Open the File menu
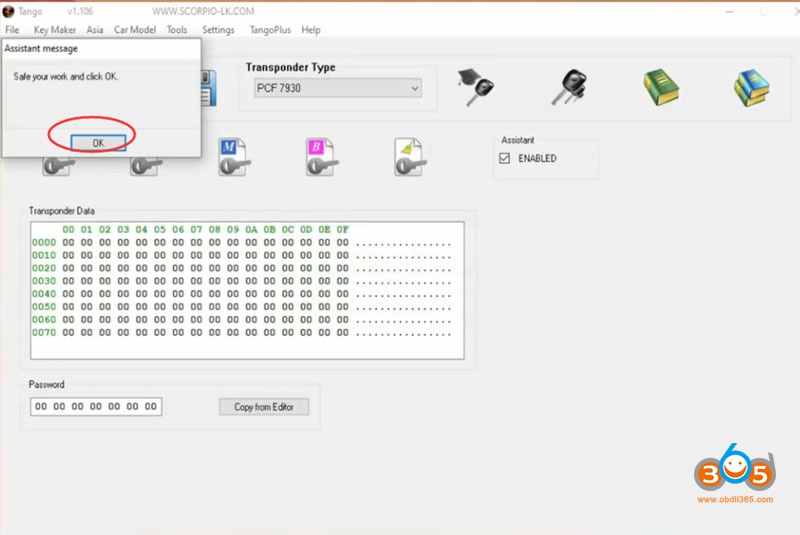 (x=12, y=30)
